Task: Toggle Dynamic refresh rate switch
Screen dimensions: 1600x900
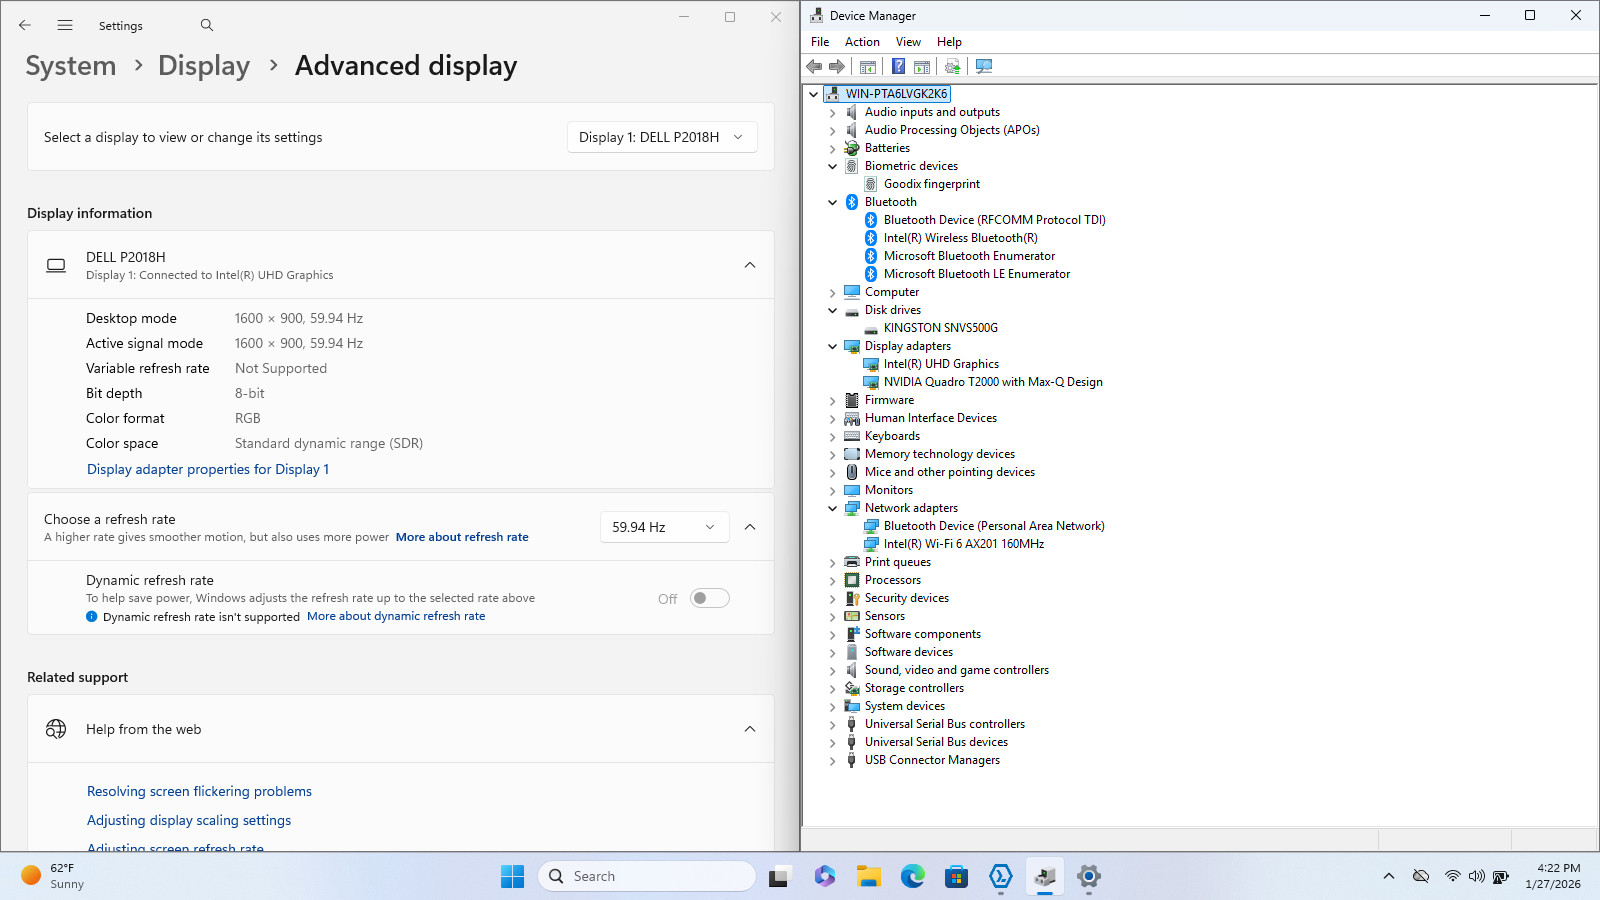Action: point(710,598)
